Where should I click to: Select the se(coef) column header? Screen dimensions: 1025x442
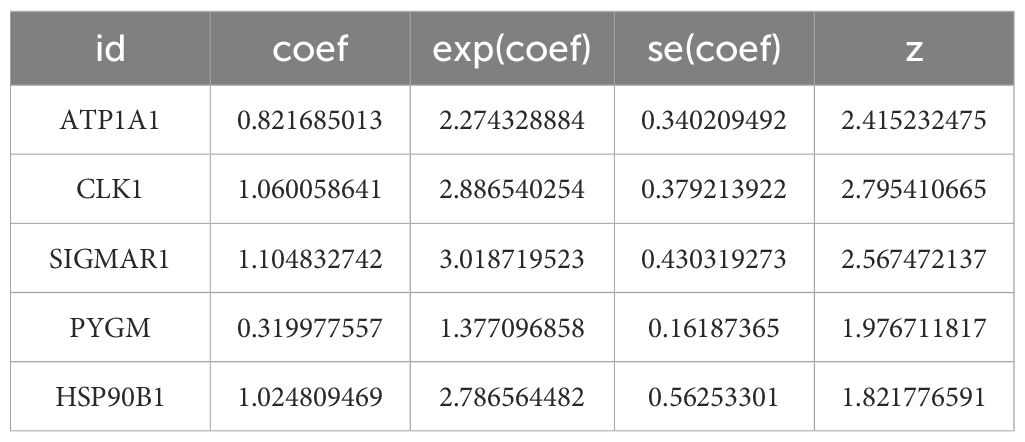(x=712, y=49)
